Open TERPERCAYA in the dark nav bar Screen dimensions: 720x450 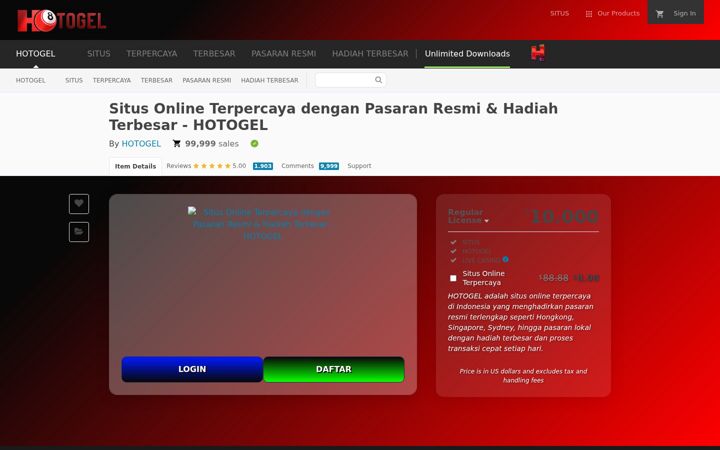[x=152, y=54]
